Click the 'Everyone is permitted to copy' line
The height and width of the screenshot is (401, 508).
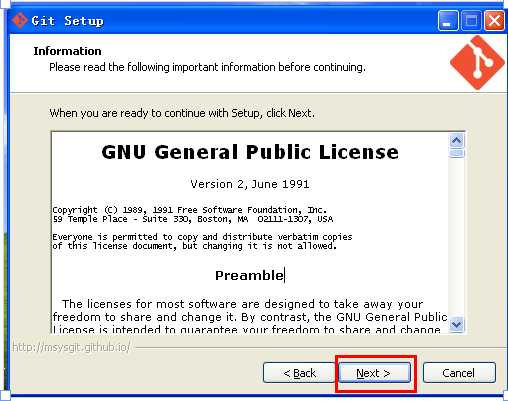click(202, 237)
